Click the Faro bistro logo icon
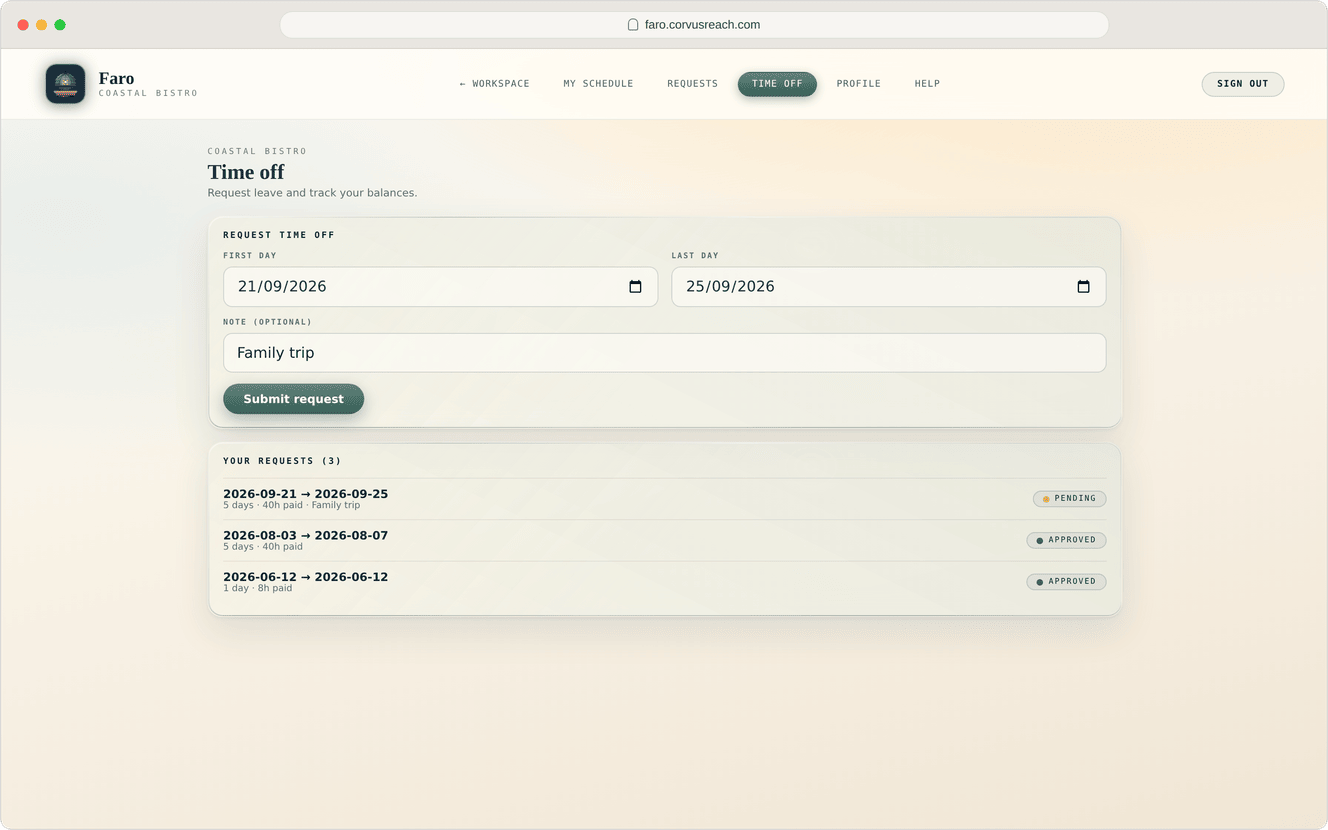The height and width of the screenshot is (830, 1328). tap(65, 84)
